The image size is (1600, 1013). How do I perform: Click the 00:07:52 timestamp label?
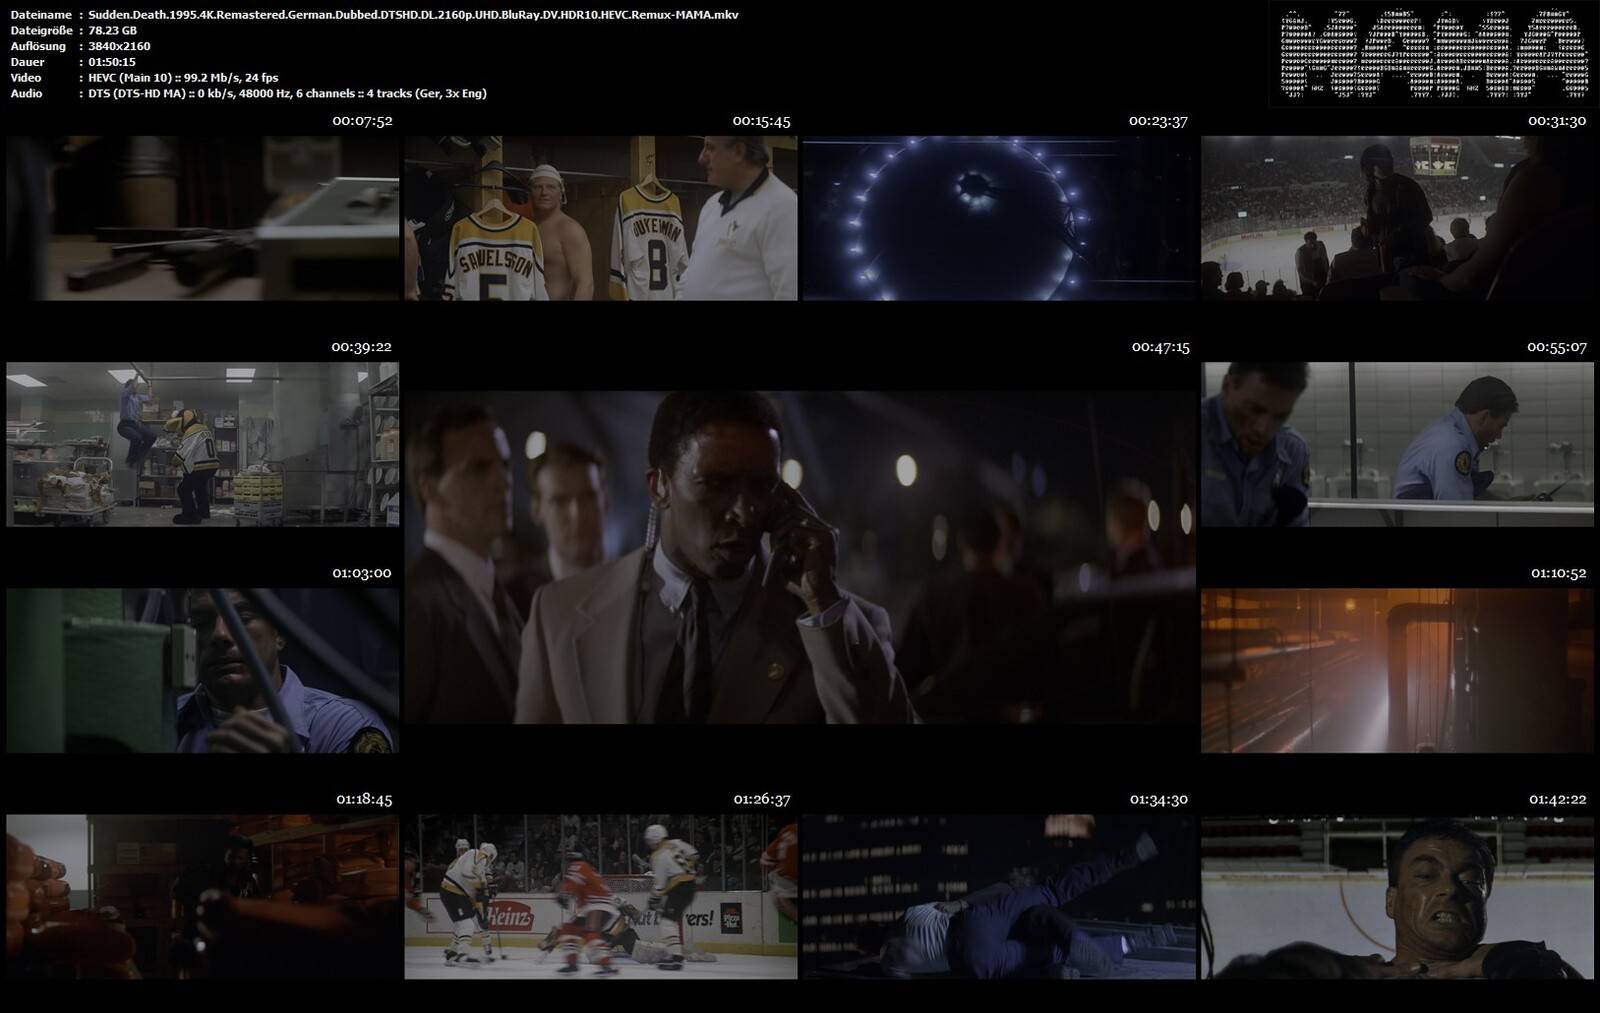pyautogui.click(x=362, y=121)
